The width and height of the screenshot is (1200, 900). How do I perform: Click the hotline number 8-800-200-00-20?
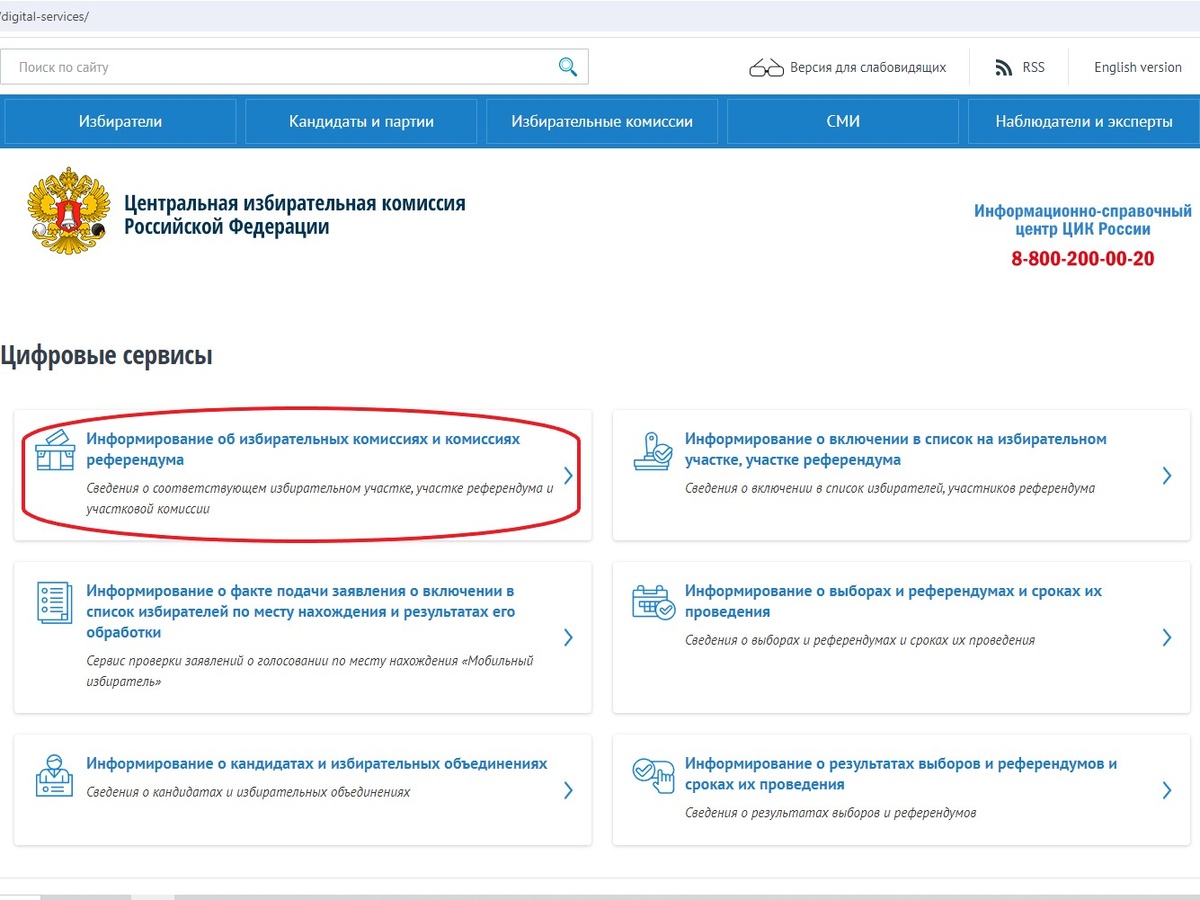click(1083, 258)
